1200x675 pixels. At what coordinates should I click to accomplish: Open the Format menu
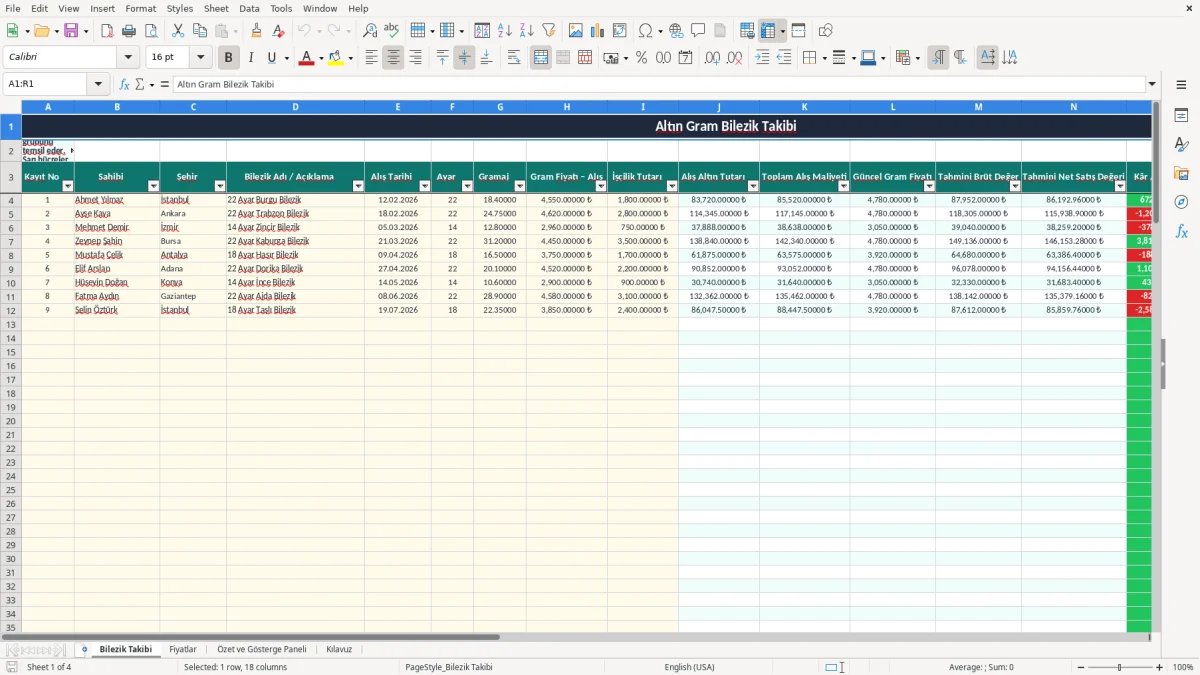coord(141,8)
